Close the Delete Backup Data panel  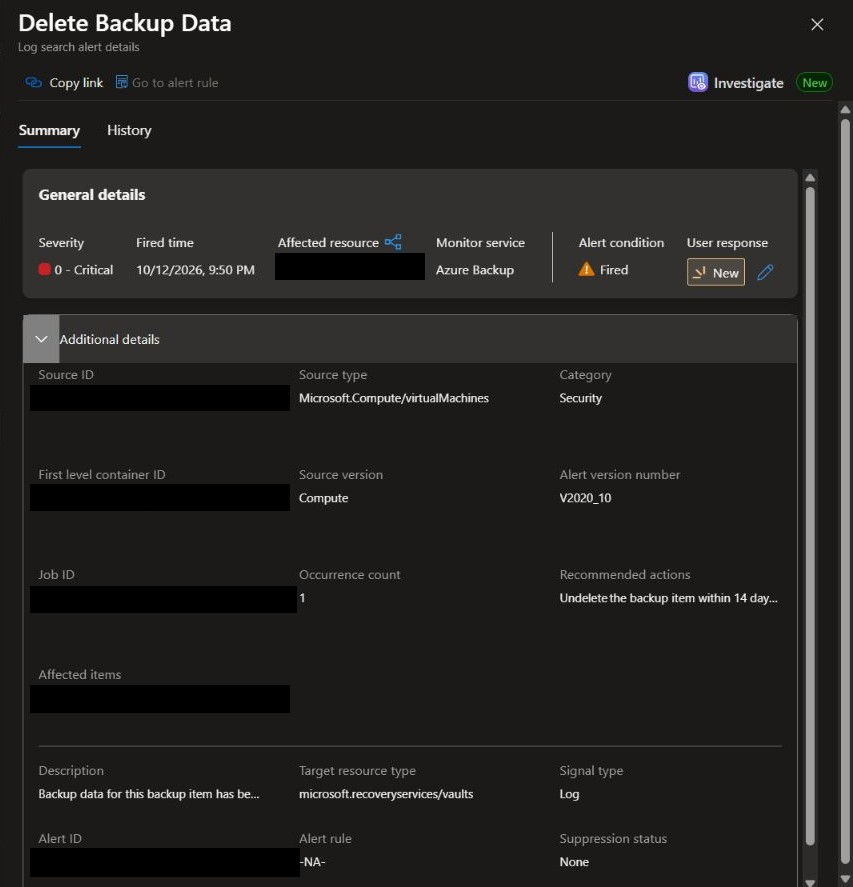pos(817,24)
